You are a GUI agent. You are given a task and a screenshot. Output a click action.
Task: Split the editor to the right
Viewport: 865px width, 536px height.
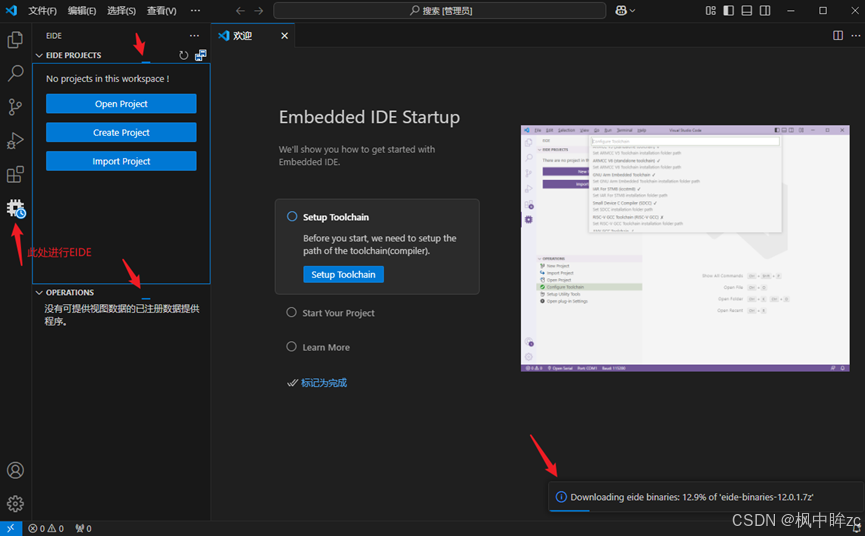click(x=837, y=35)
